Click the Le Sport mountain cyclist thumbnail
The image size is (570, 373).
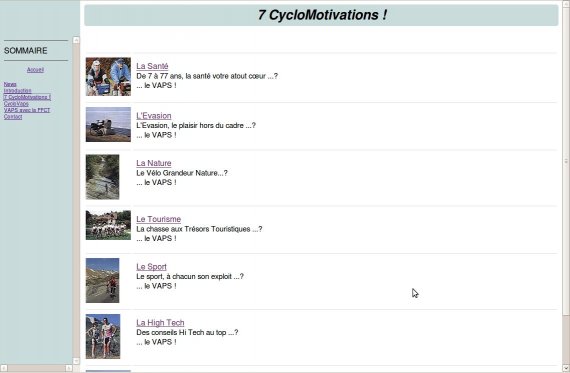103,281
